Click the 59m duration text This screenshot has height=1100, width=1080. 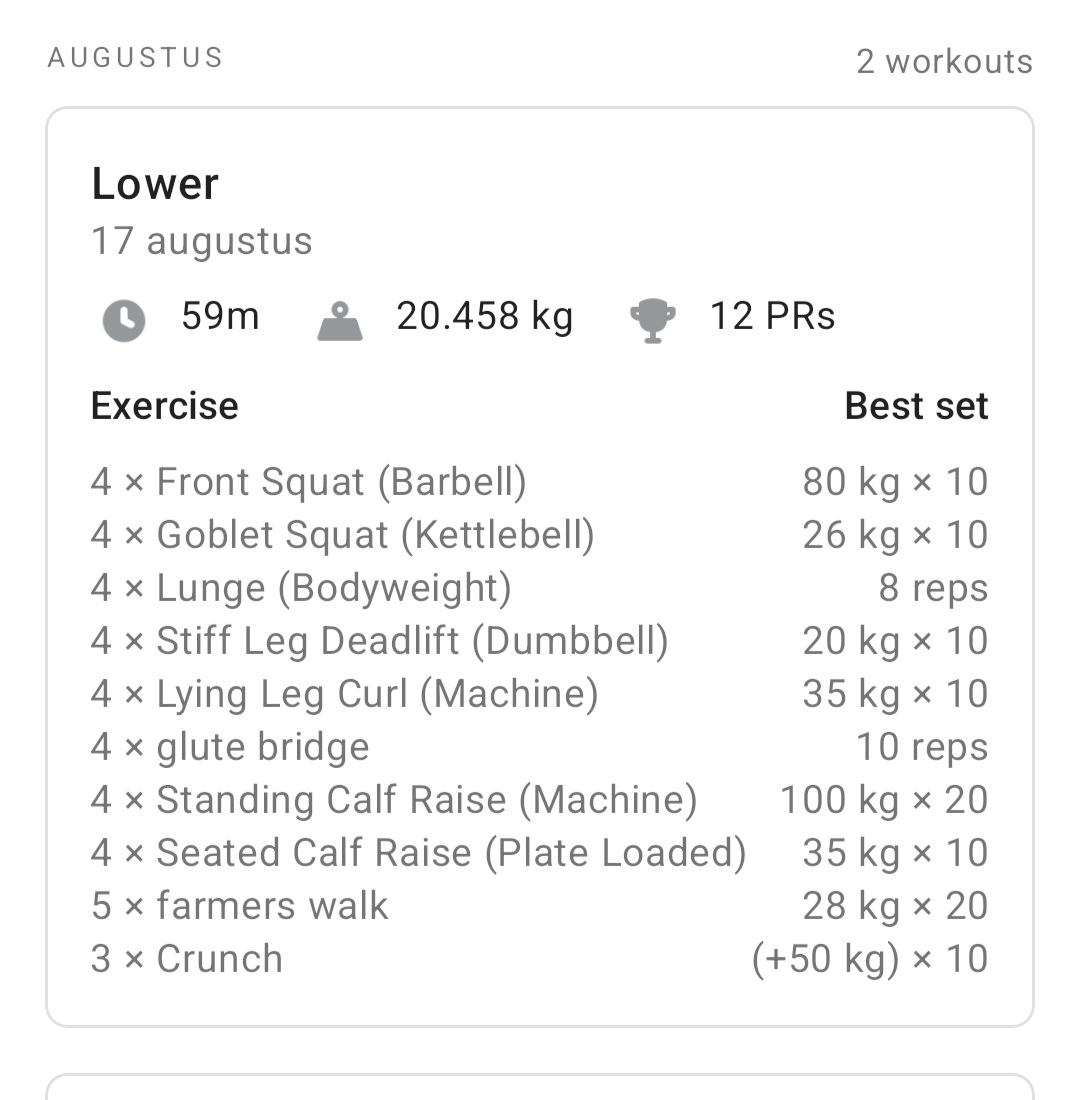coord(220,317)
